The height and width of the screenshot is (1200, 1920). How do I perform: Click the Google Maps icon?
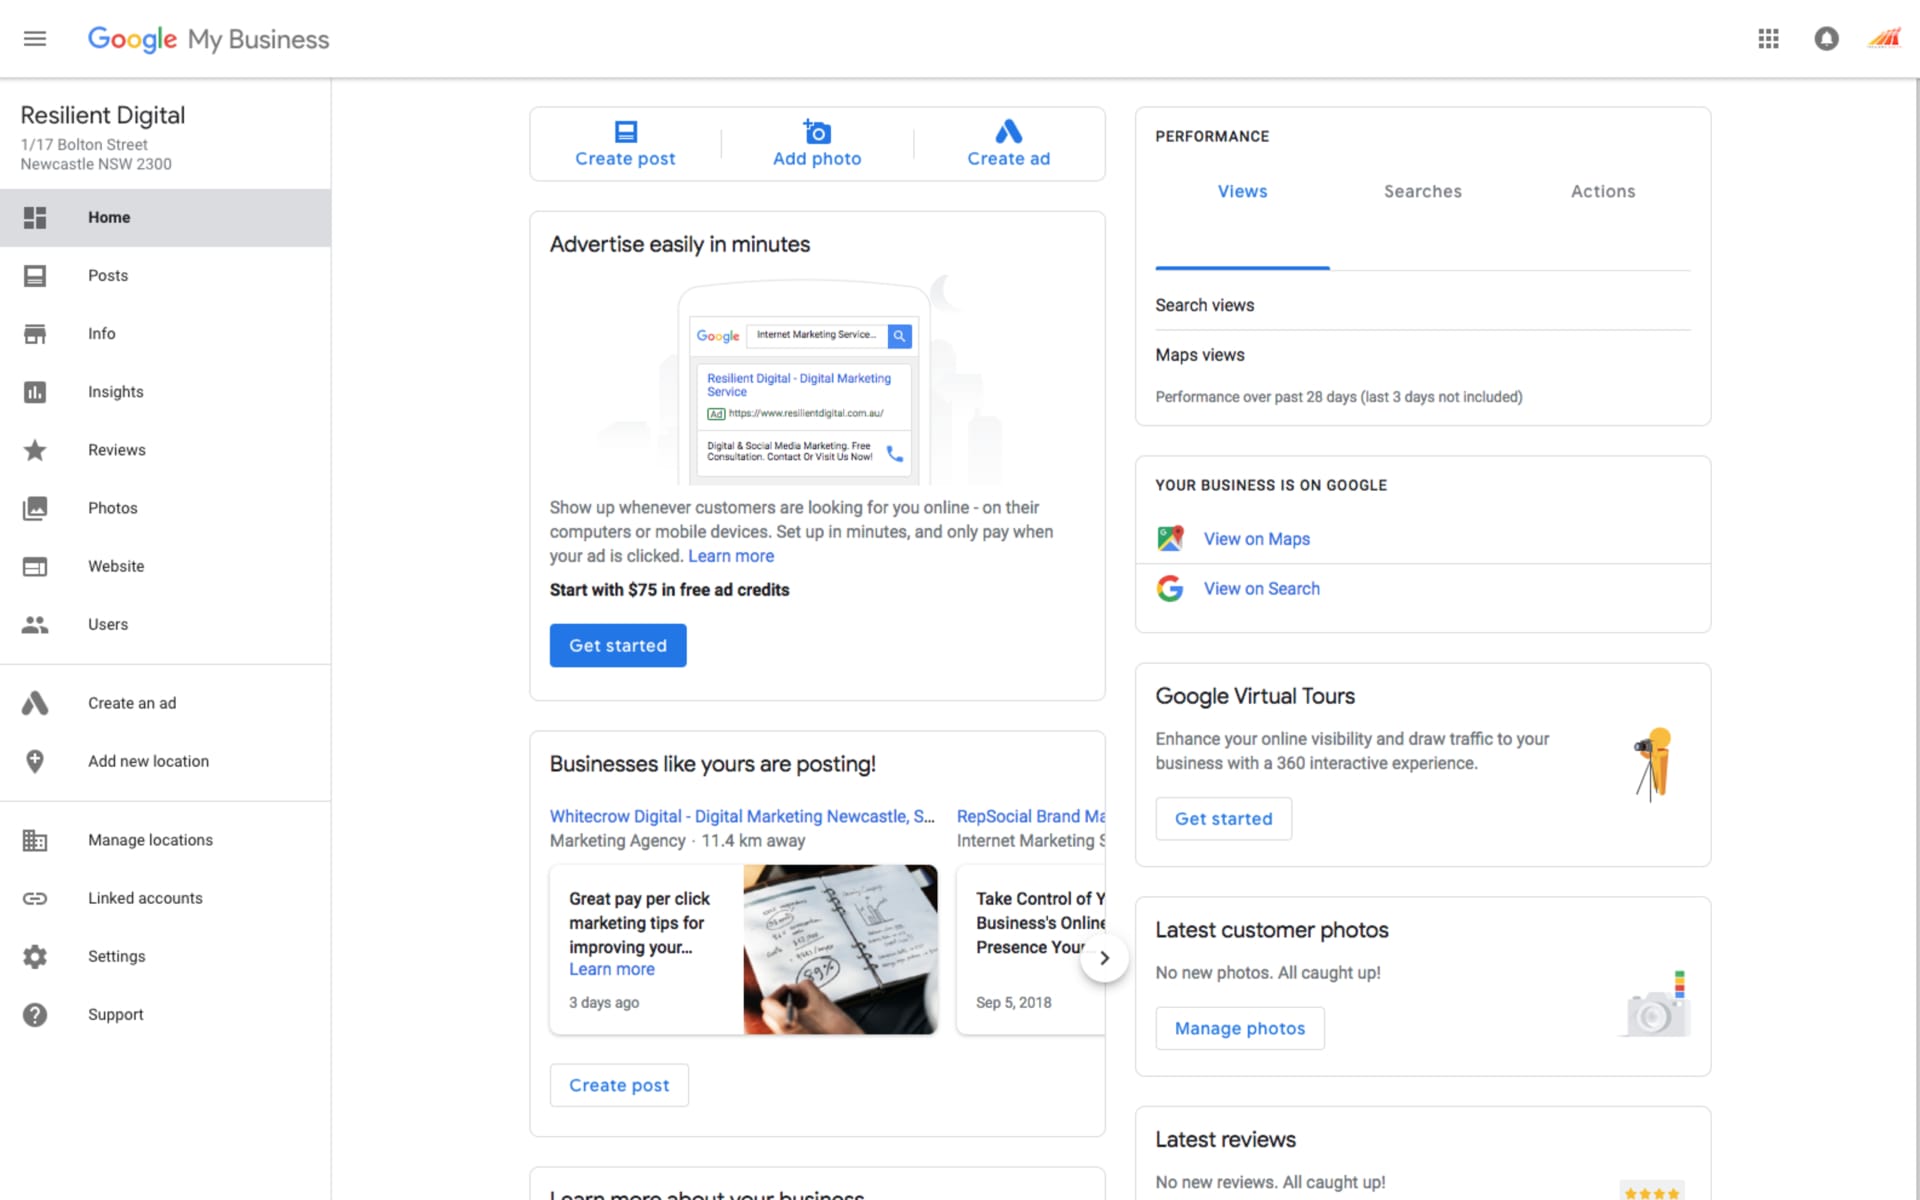pos(1170,538)
